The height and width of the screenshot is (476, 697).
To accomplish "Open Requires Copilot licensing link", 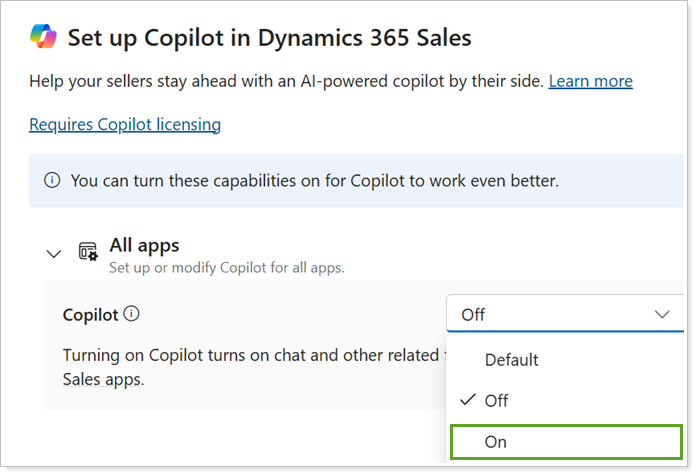I will 125,124.
